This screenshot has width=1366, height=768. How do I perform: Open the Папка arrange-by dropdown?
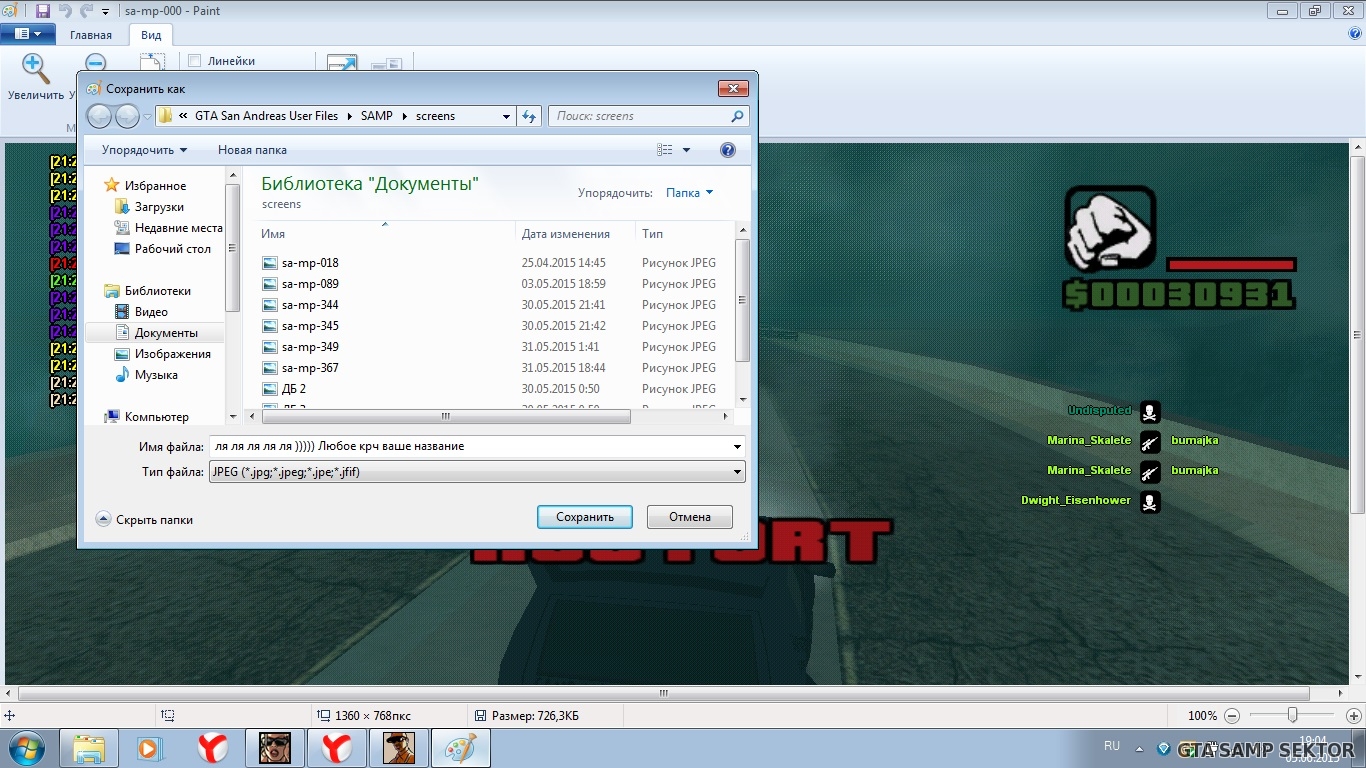pyautogui.click(x=690, y=193)
